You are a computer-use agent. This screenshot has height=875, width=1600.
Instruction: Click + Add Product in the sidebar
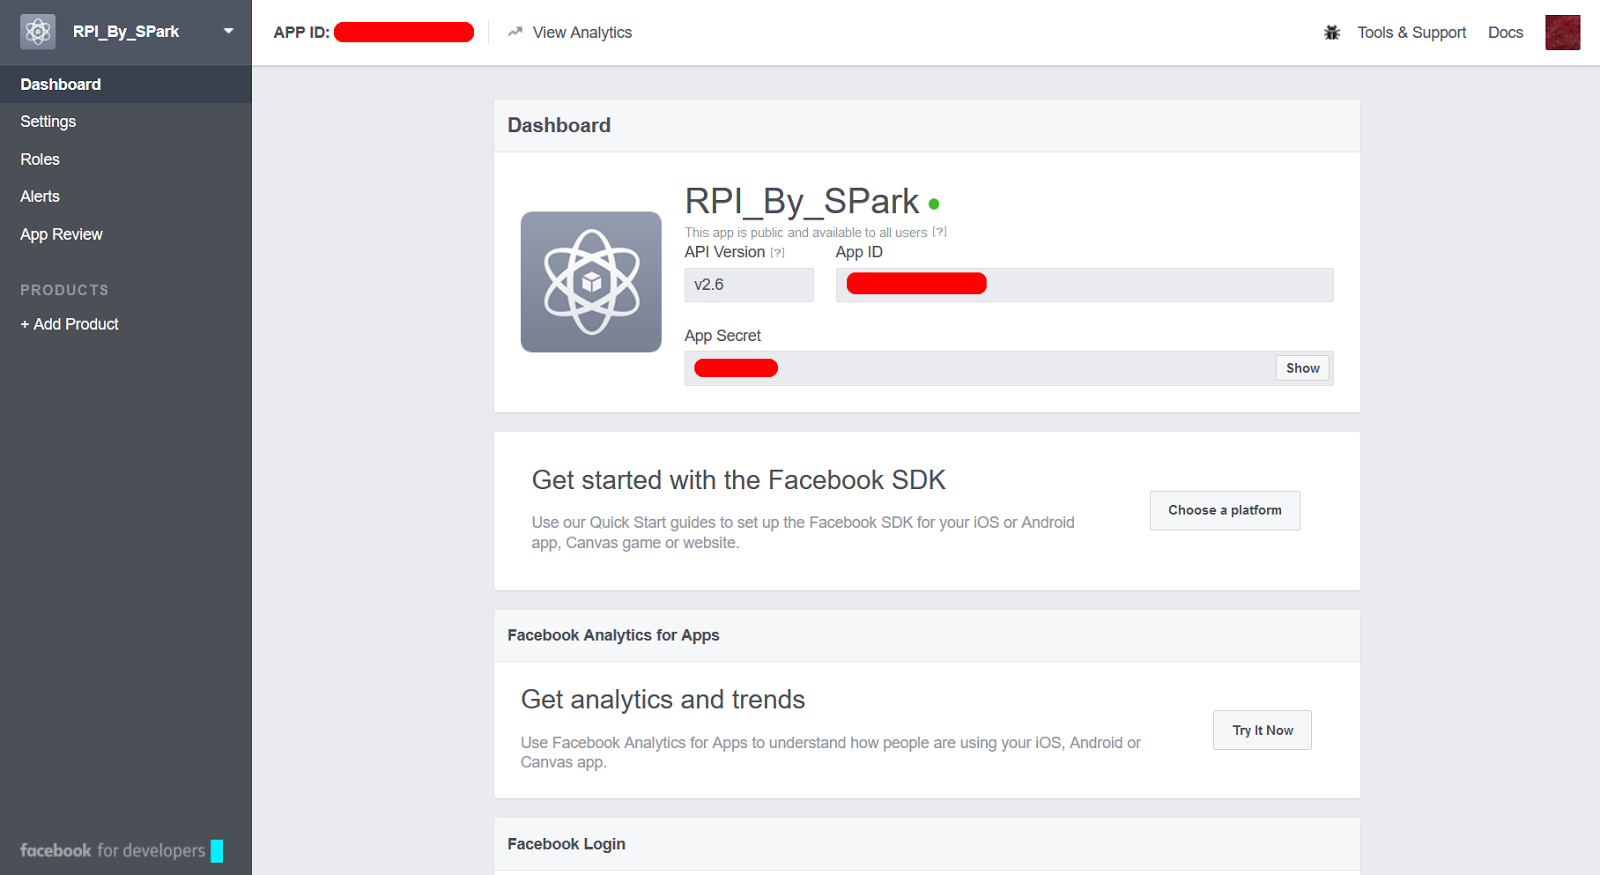coord(69,324)
